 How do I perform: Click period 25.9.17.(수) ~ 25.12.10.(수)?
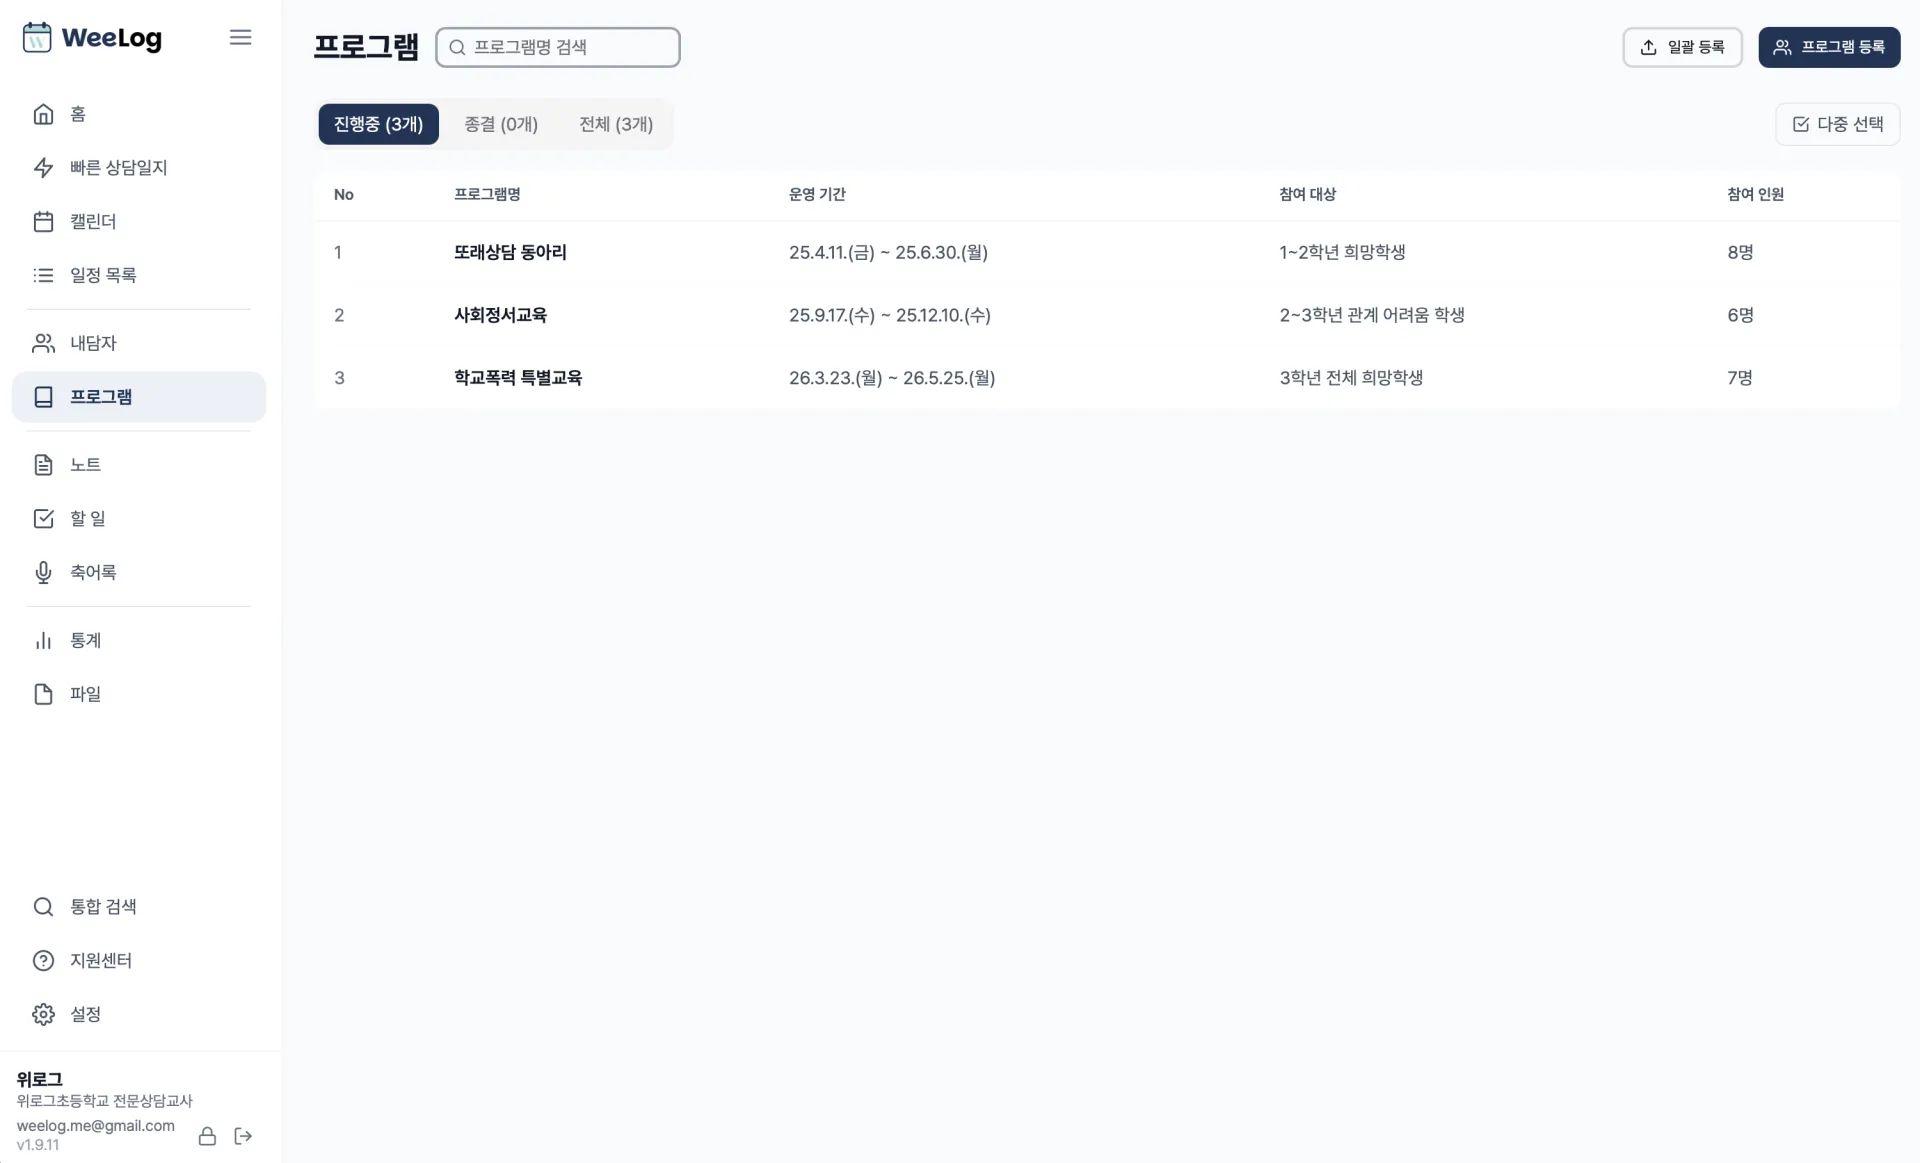point(890,315)
